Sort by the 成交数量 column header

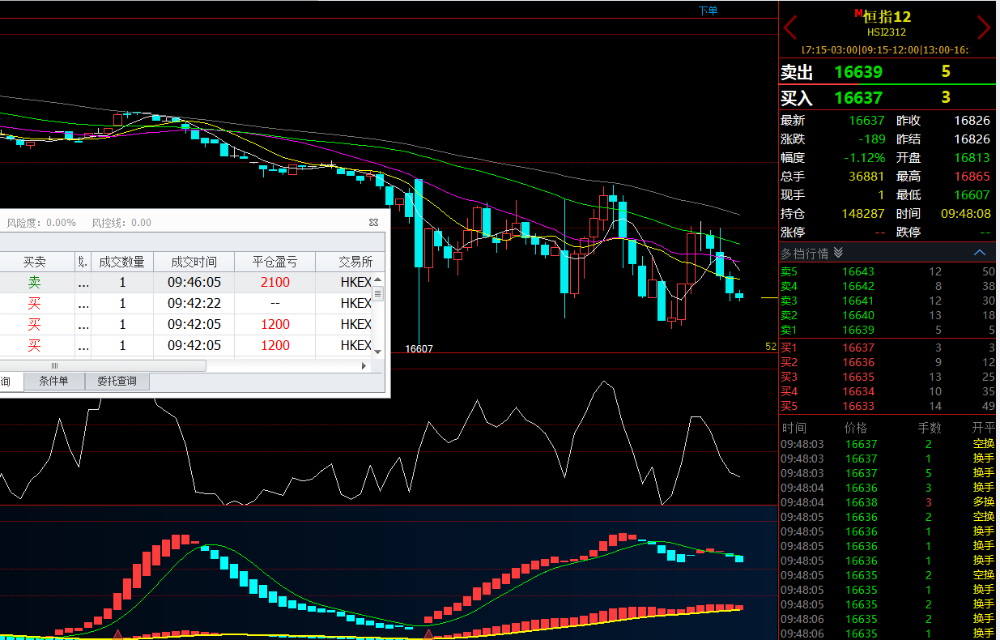122,261
